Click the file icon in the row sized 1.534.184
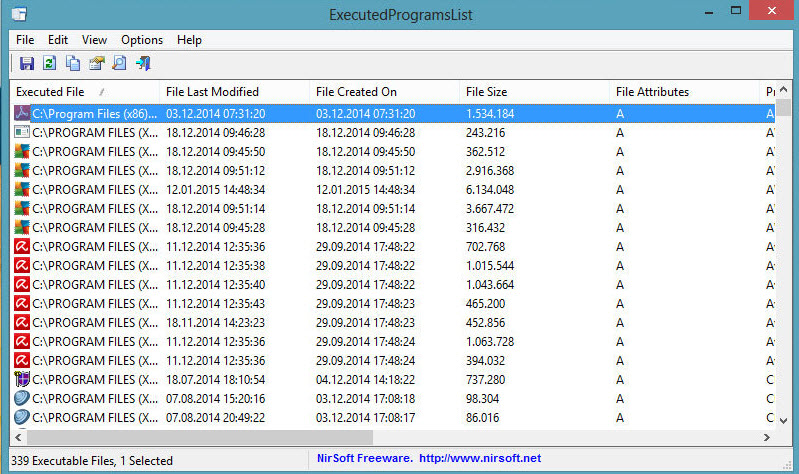 (x=22, y=113)
